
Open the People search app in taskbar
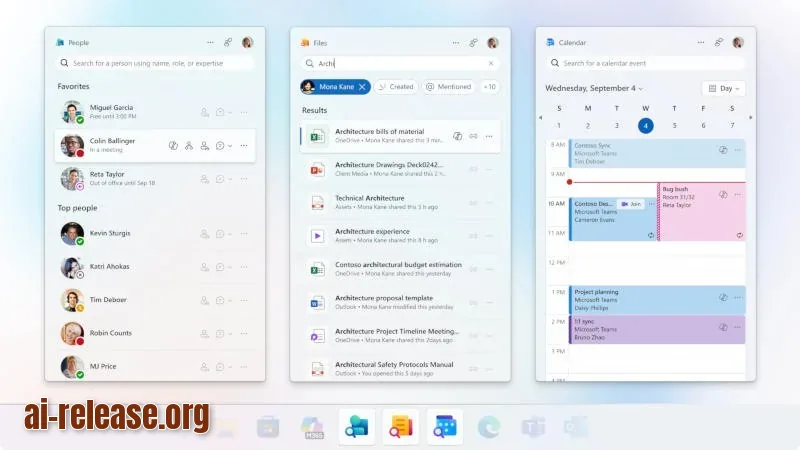coord(357,427)
